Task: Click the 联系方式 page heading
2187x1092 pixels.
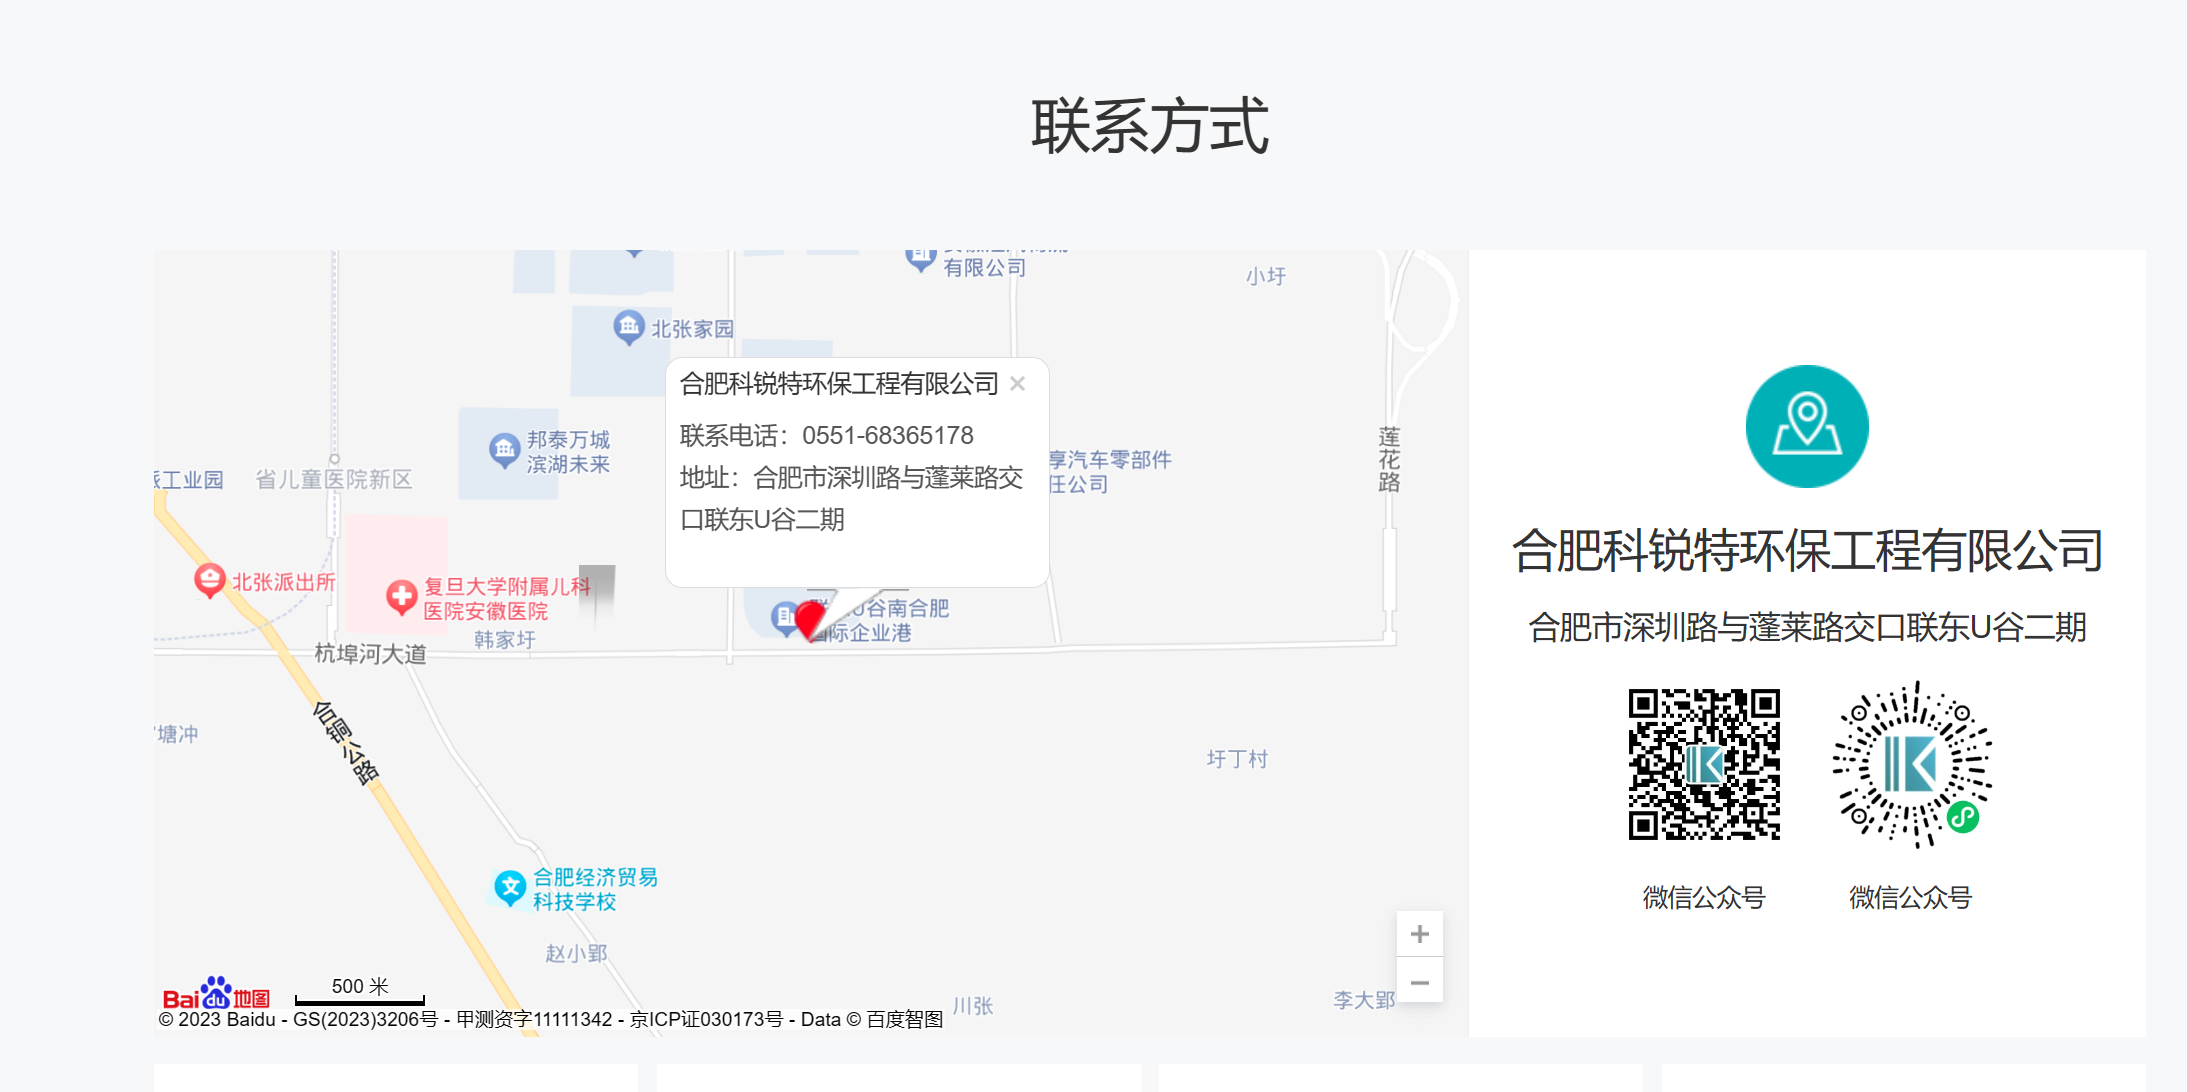Action: click(x=1149, y=127)
